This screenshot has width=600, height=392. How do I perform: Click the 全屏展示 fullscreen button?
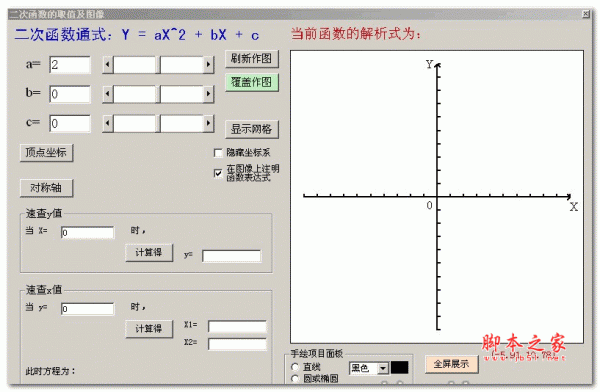coord(451,364)
